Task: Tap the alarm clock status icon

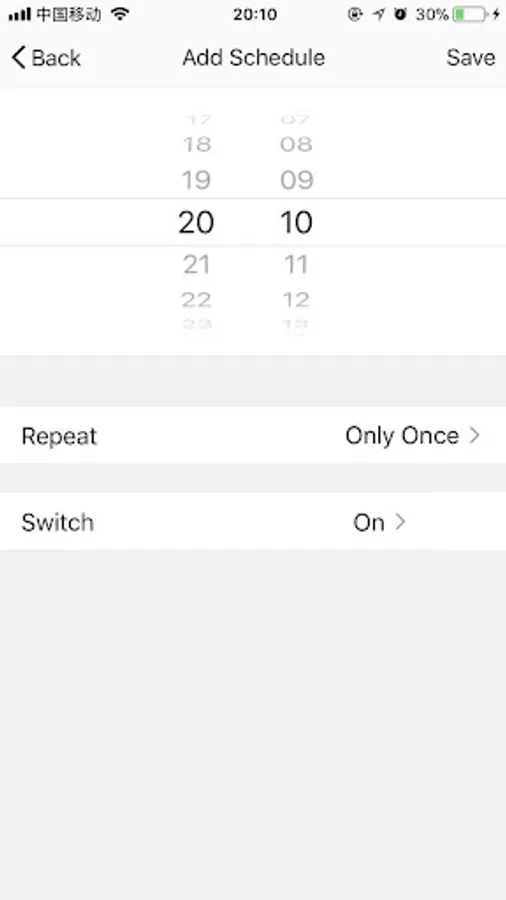Action: coord(400,14)
